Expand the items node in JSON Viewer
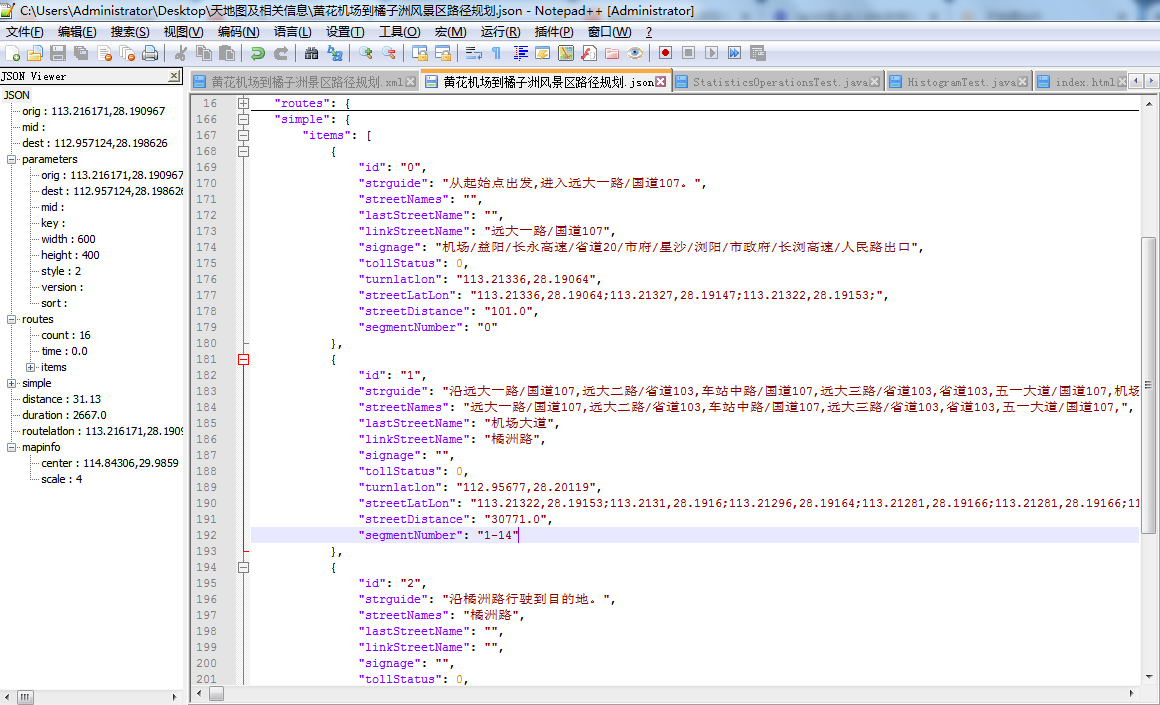The width and height of the screenshot is (1160, 705). (x=30, y=367)
